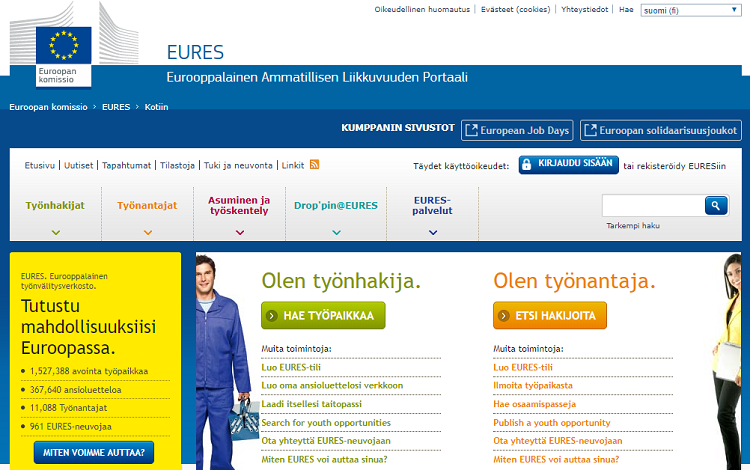Click into the search text field

coord(652,205)
